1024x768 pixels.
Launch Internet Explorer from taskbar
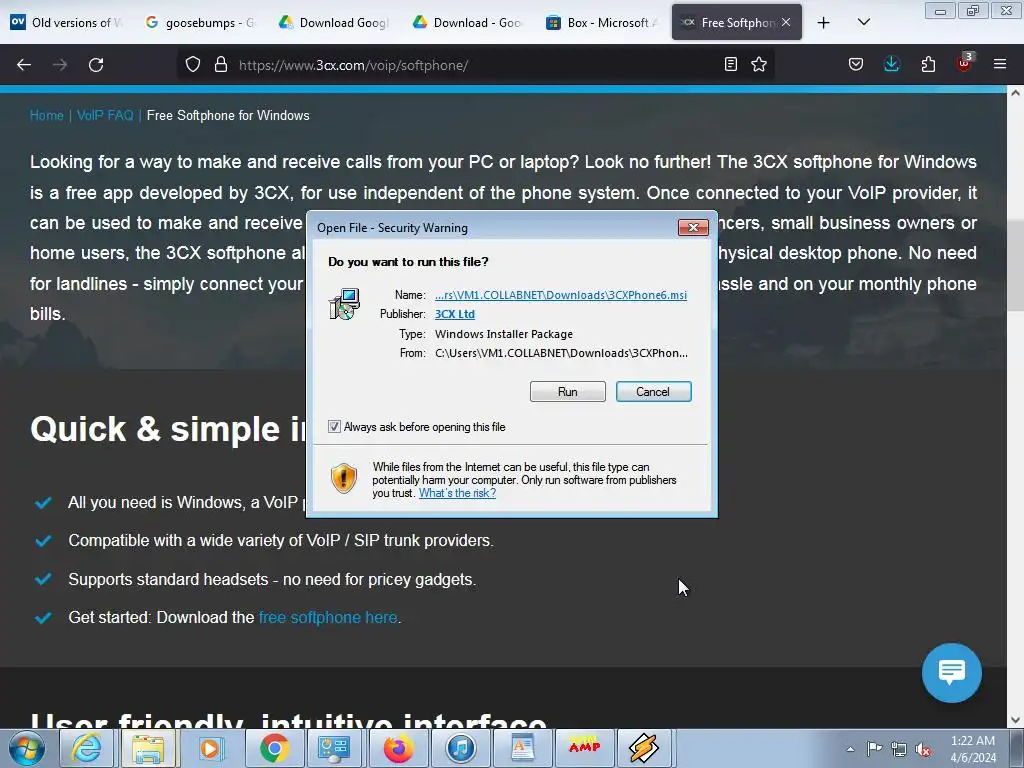click(86, 748)
